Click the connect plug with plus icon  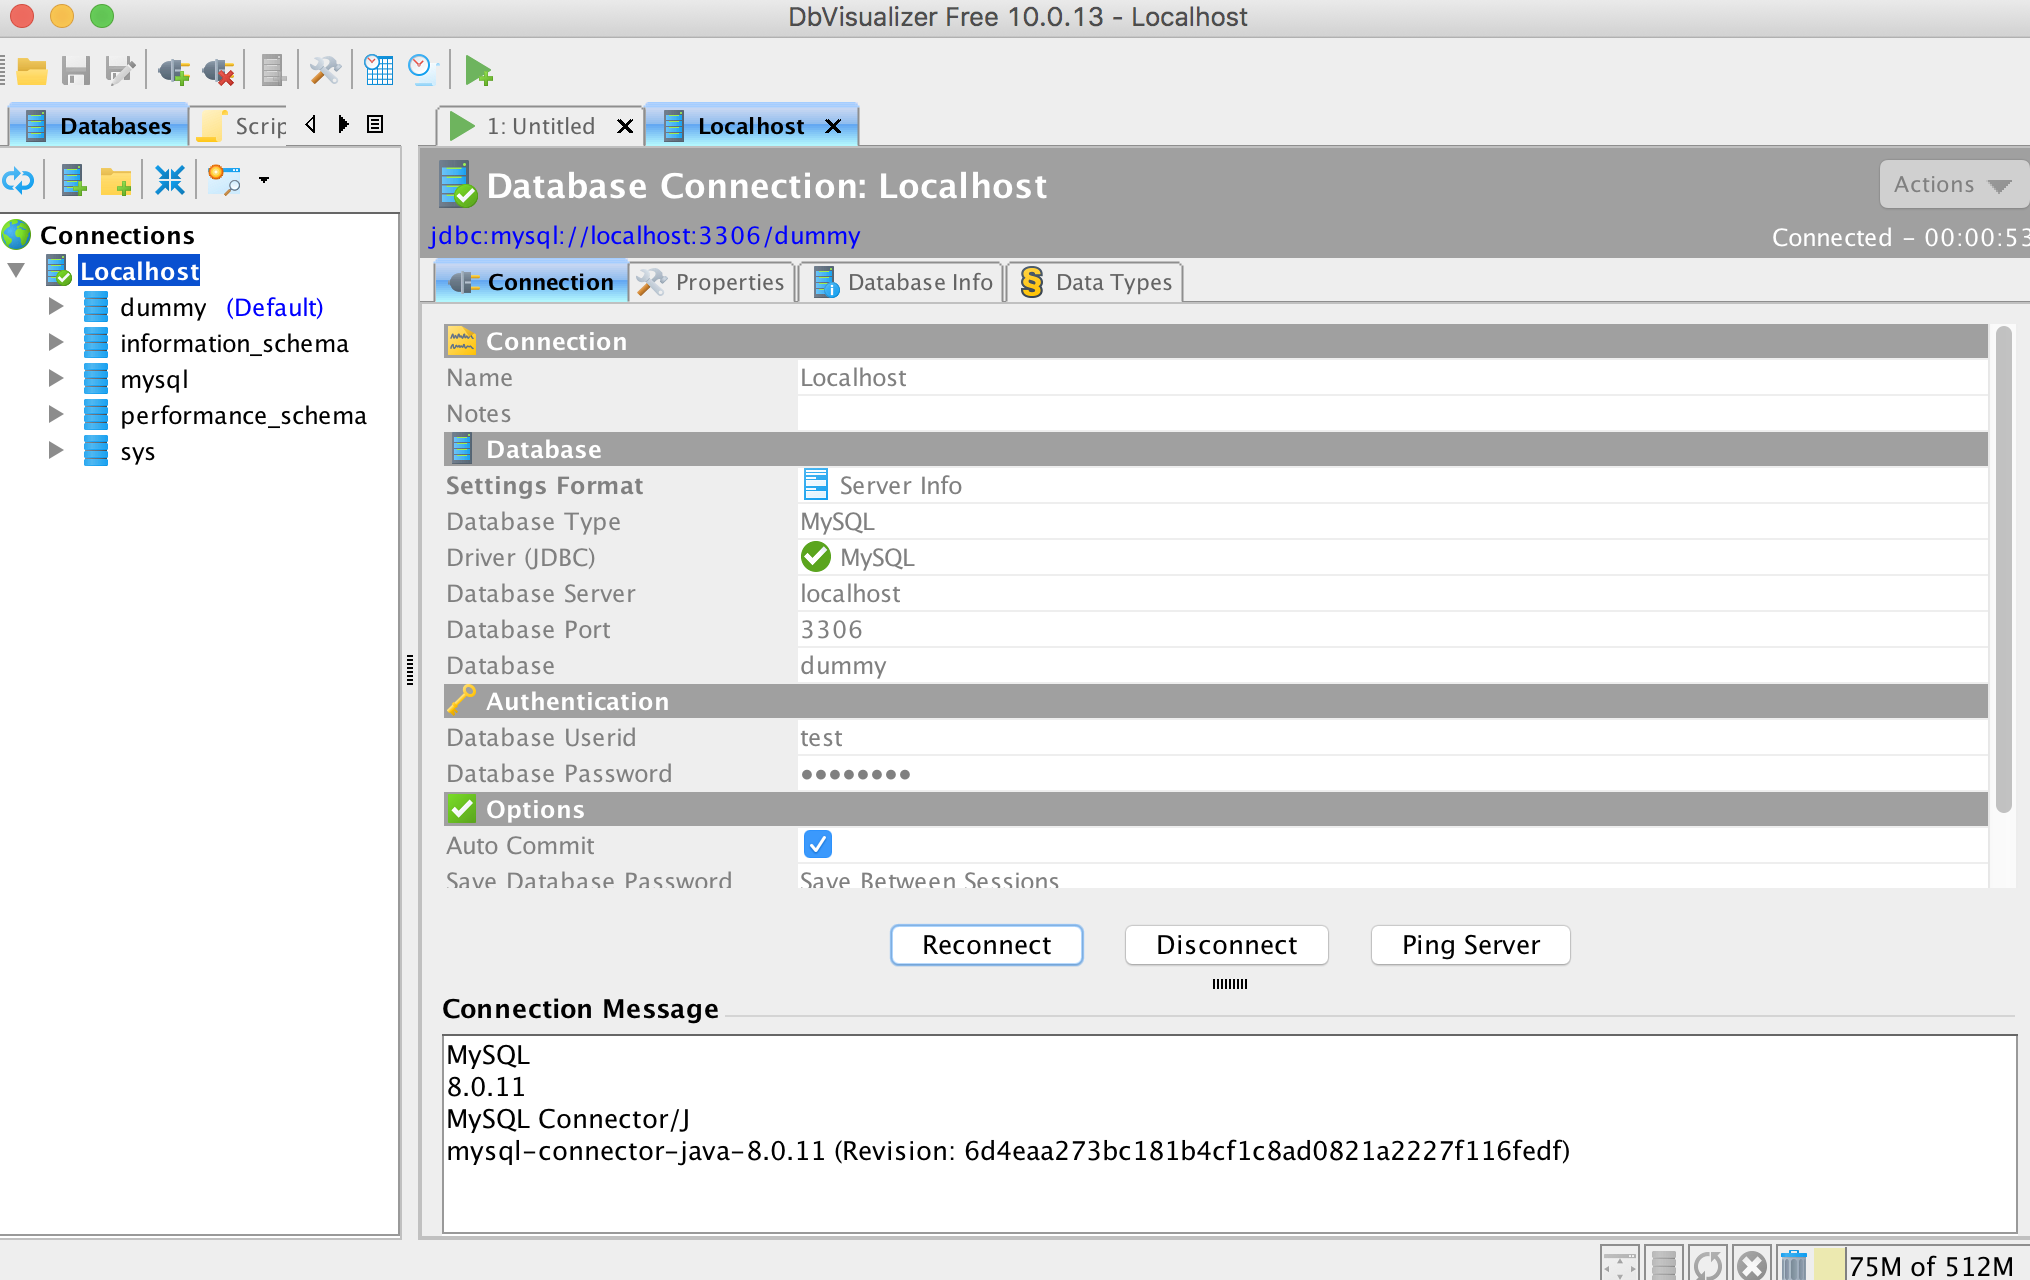[174, 71]
